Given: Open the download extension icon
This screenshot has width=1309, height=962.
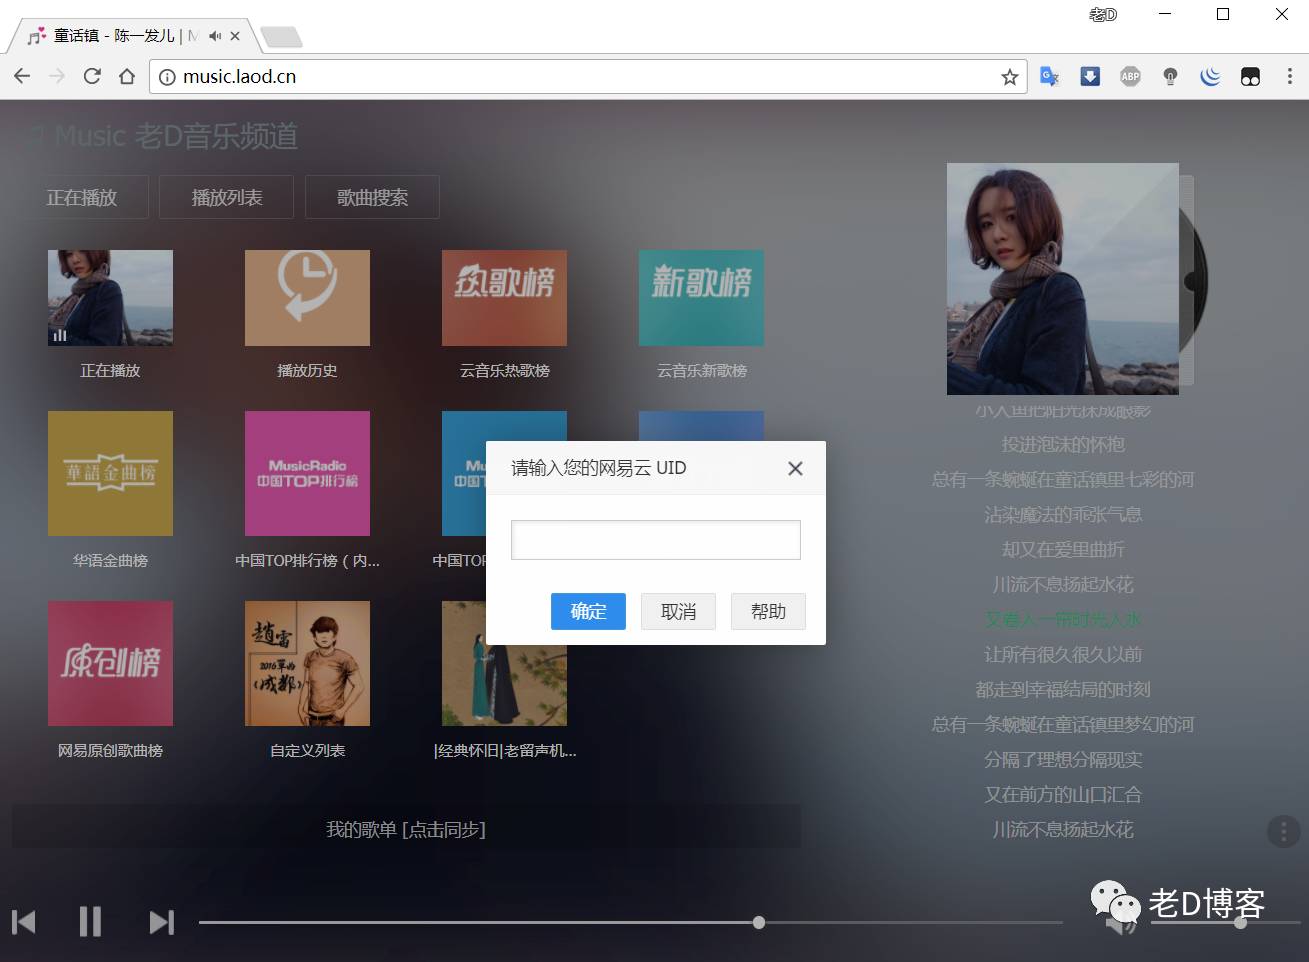Looking at the screenshot, I should [1090, 76].
